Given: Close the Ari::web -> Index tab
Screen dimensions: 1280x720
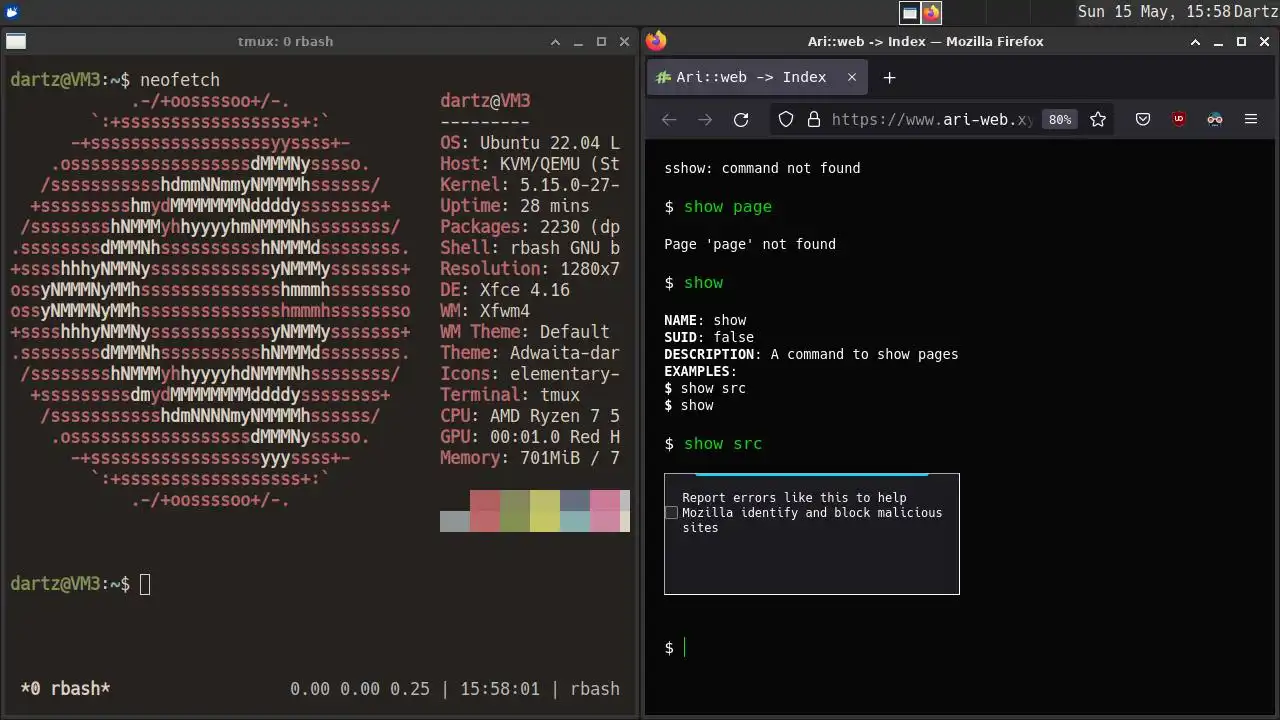Looking at the screenshot, I should pyautogui.click(x=852, y=77).
